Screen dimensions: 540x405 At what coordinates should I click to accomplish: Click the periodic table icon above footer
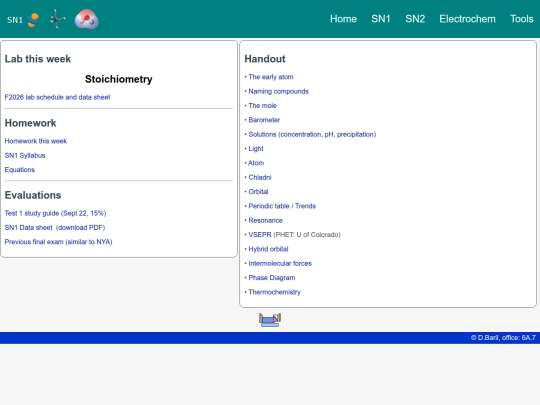[x=270, y=320]
